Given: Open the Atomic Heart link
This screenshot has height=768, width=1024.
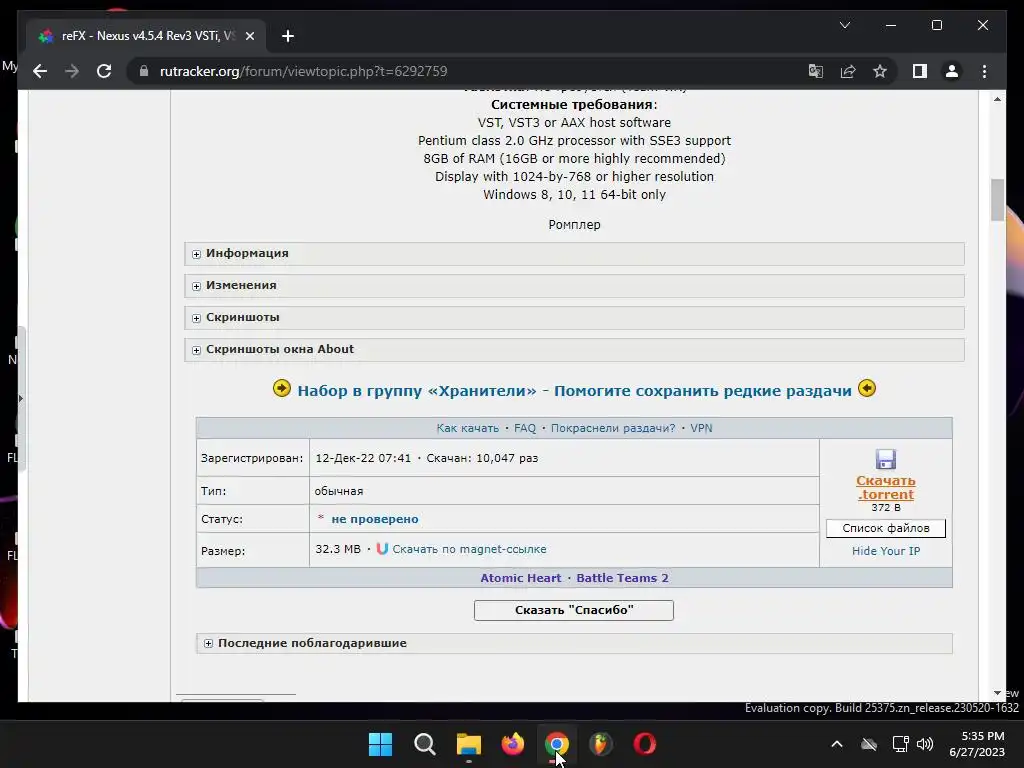Looking at the screenshot, I should (x=520, y=578).
